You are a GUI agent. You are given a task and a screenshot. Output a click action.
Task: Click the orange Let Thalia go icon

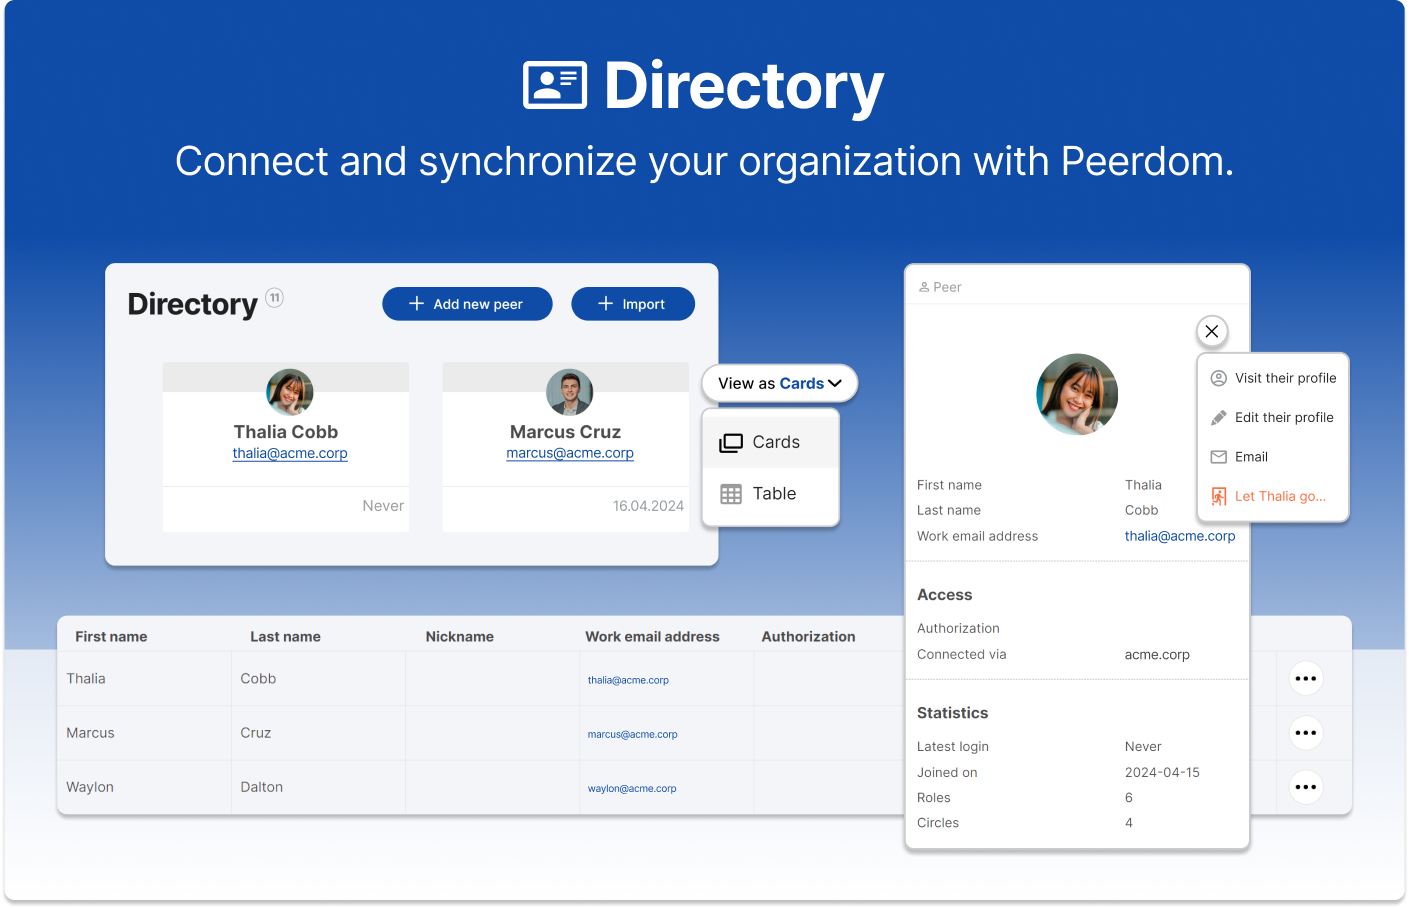coord(1218,496)
